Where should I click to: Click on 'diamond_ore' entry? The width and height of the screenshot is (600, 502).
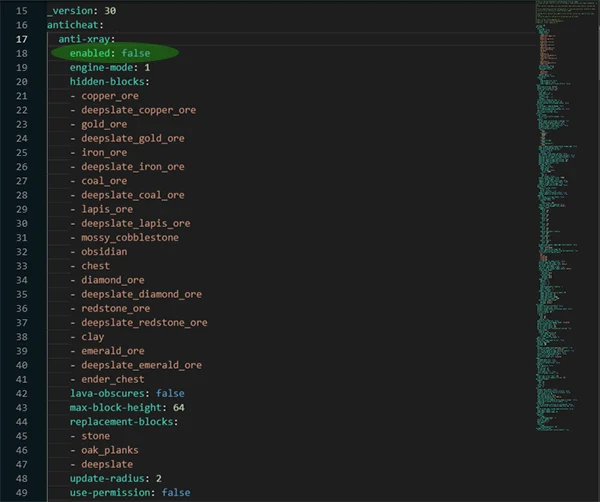[113, 280]
